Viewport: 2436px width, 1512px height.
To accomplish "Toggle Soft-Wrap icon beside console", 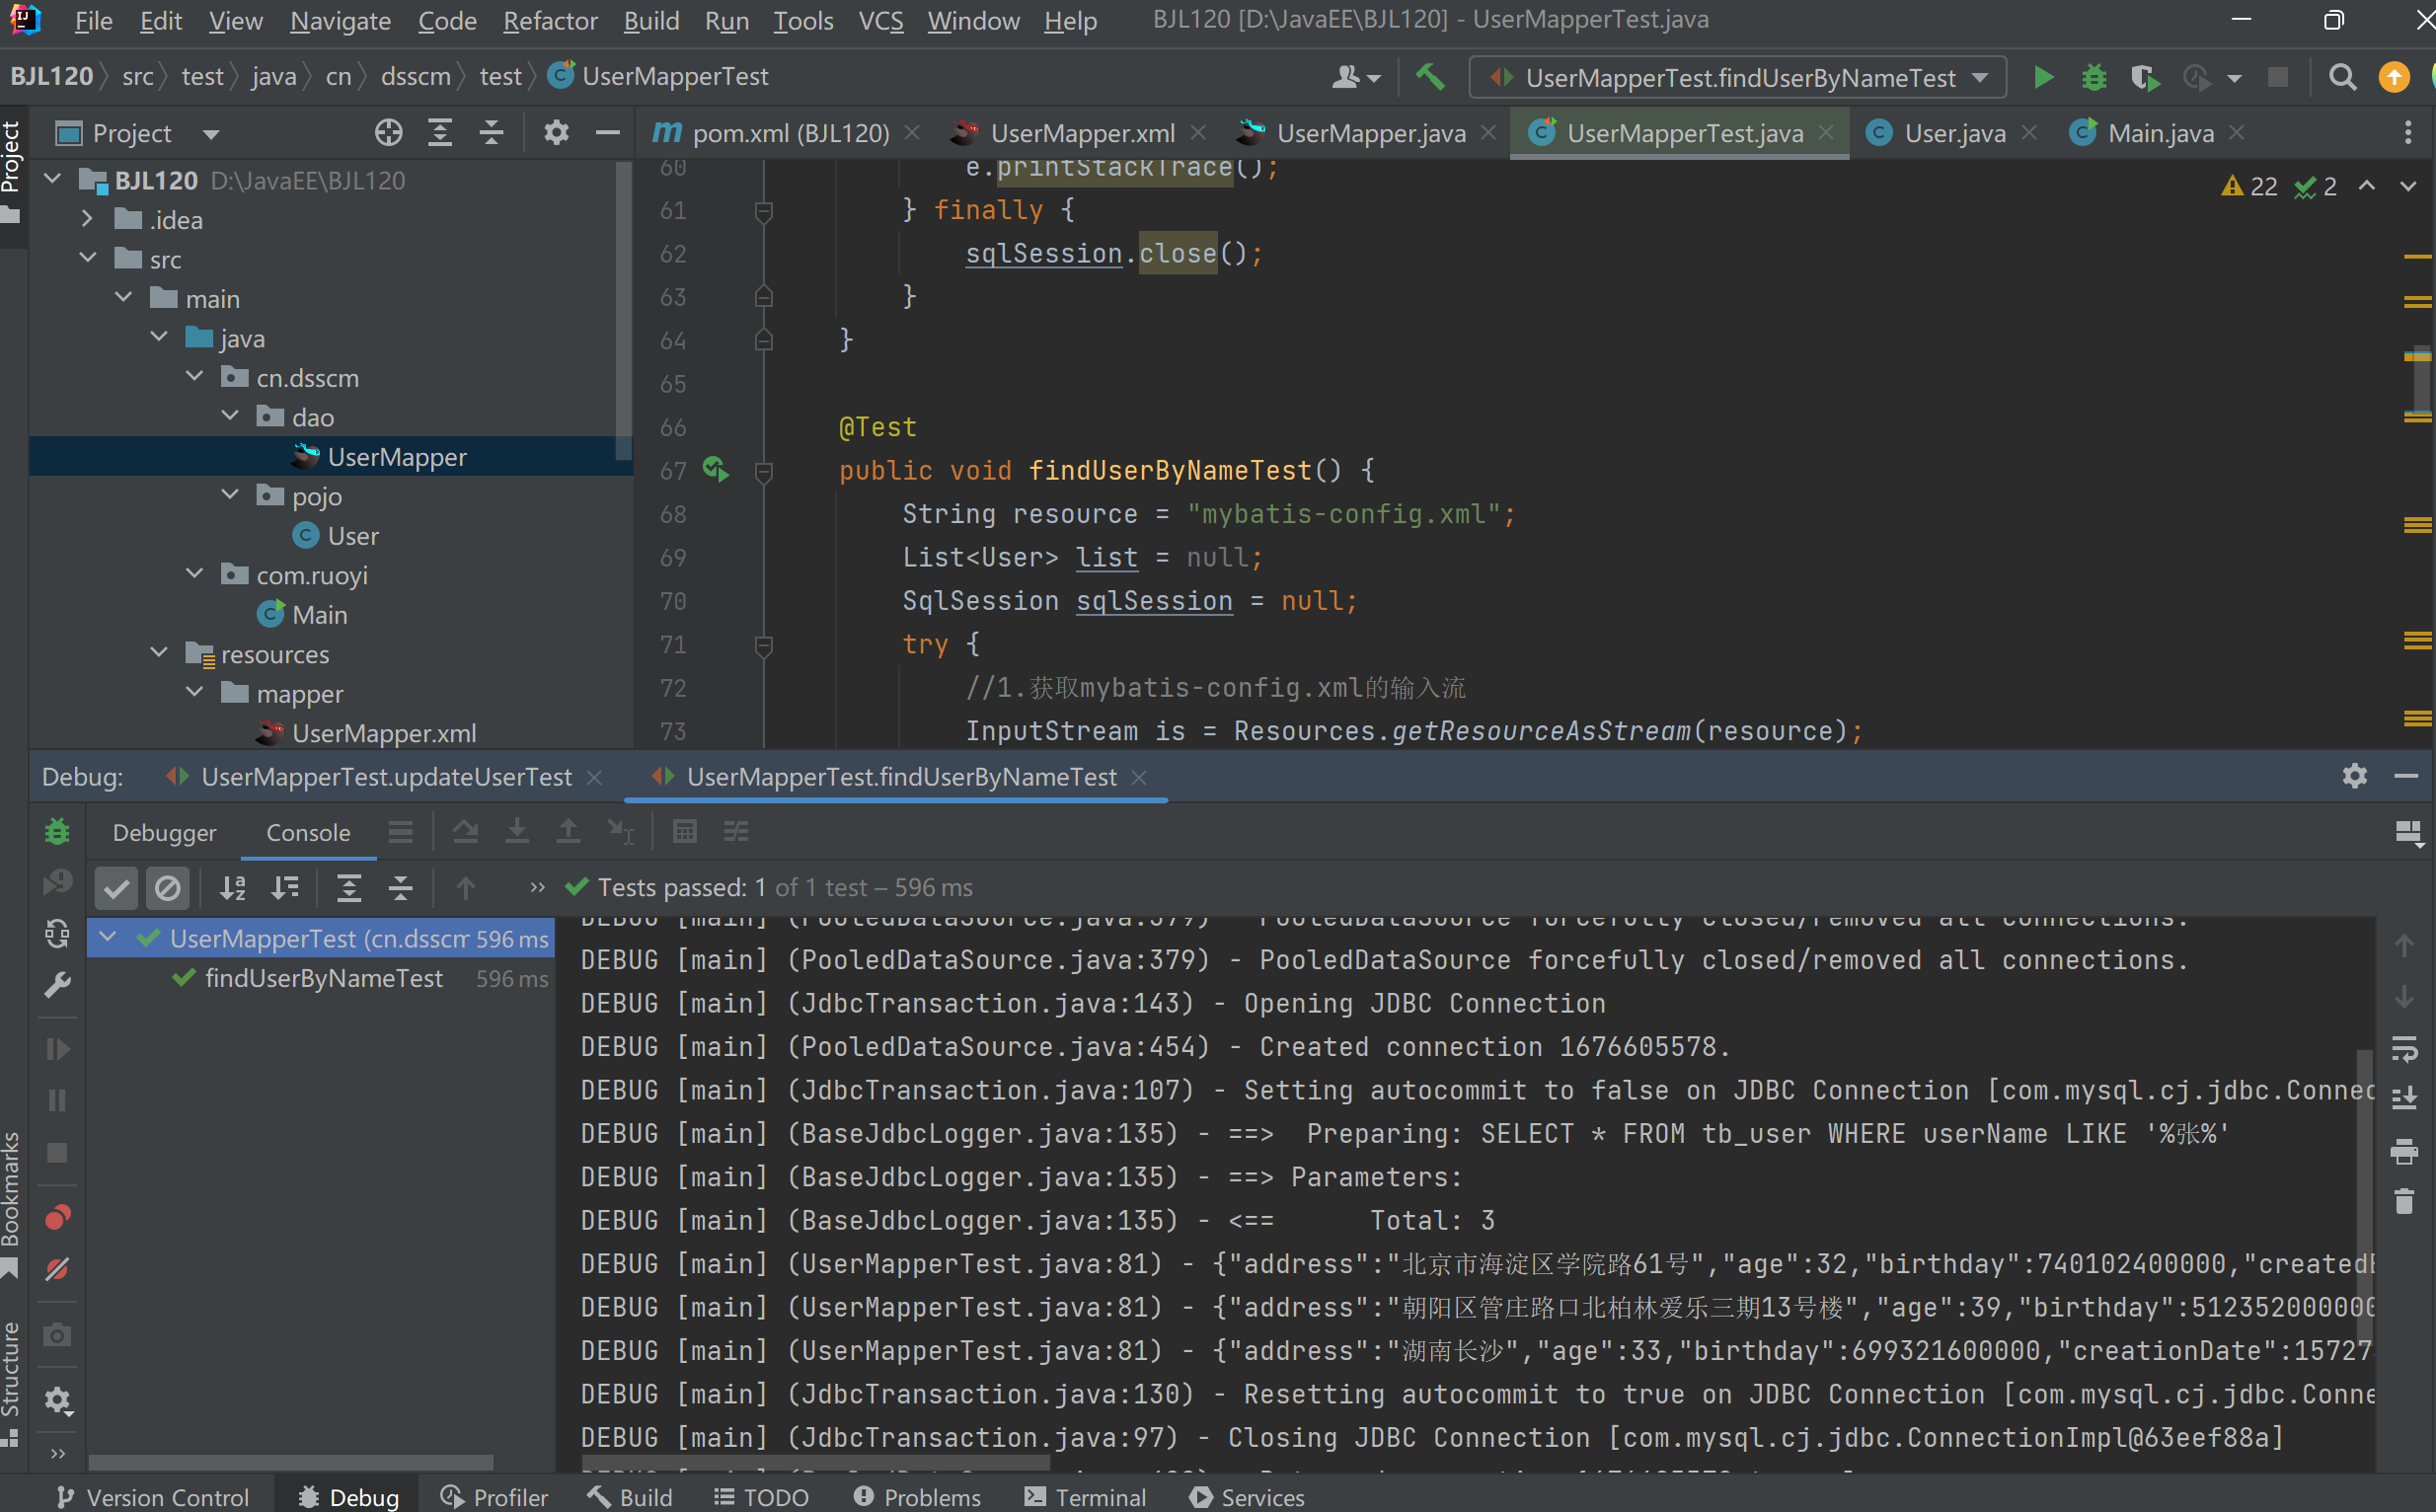I will point(2404,1048).
